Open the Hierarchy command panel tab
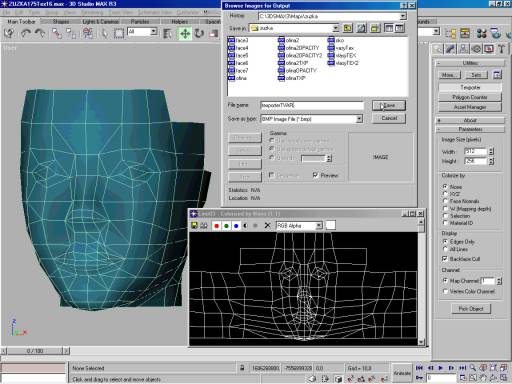The width and height of the screenshot is (512, 384). pyautogui.click(x=463, y=49)
